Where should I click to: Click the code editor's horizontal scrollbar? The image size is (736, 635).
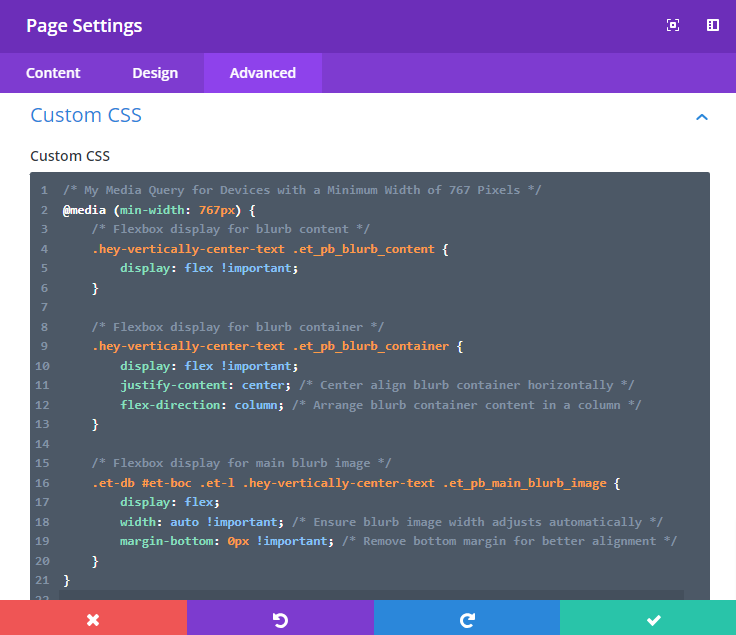pos(370,595)
